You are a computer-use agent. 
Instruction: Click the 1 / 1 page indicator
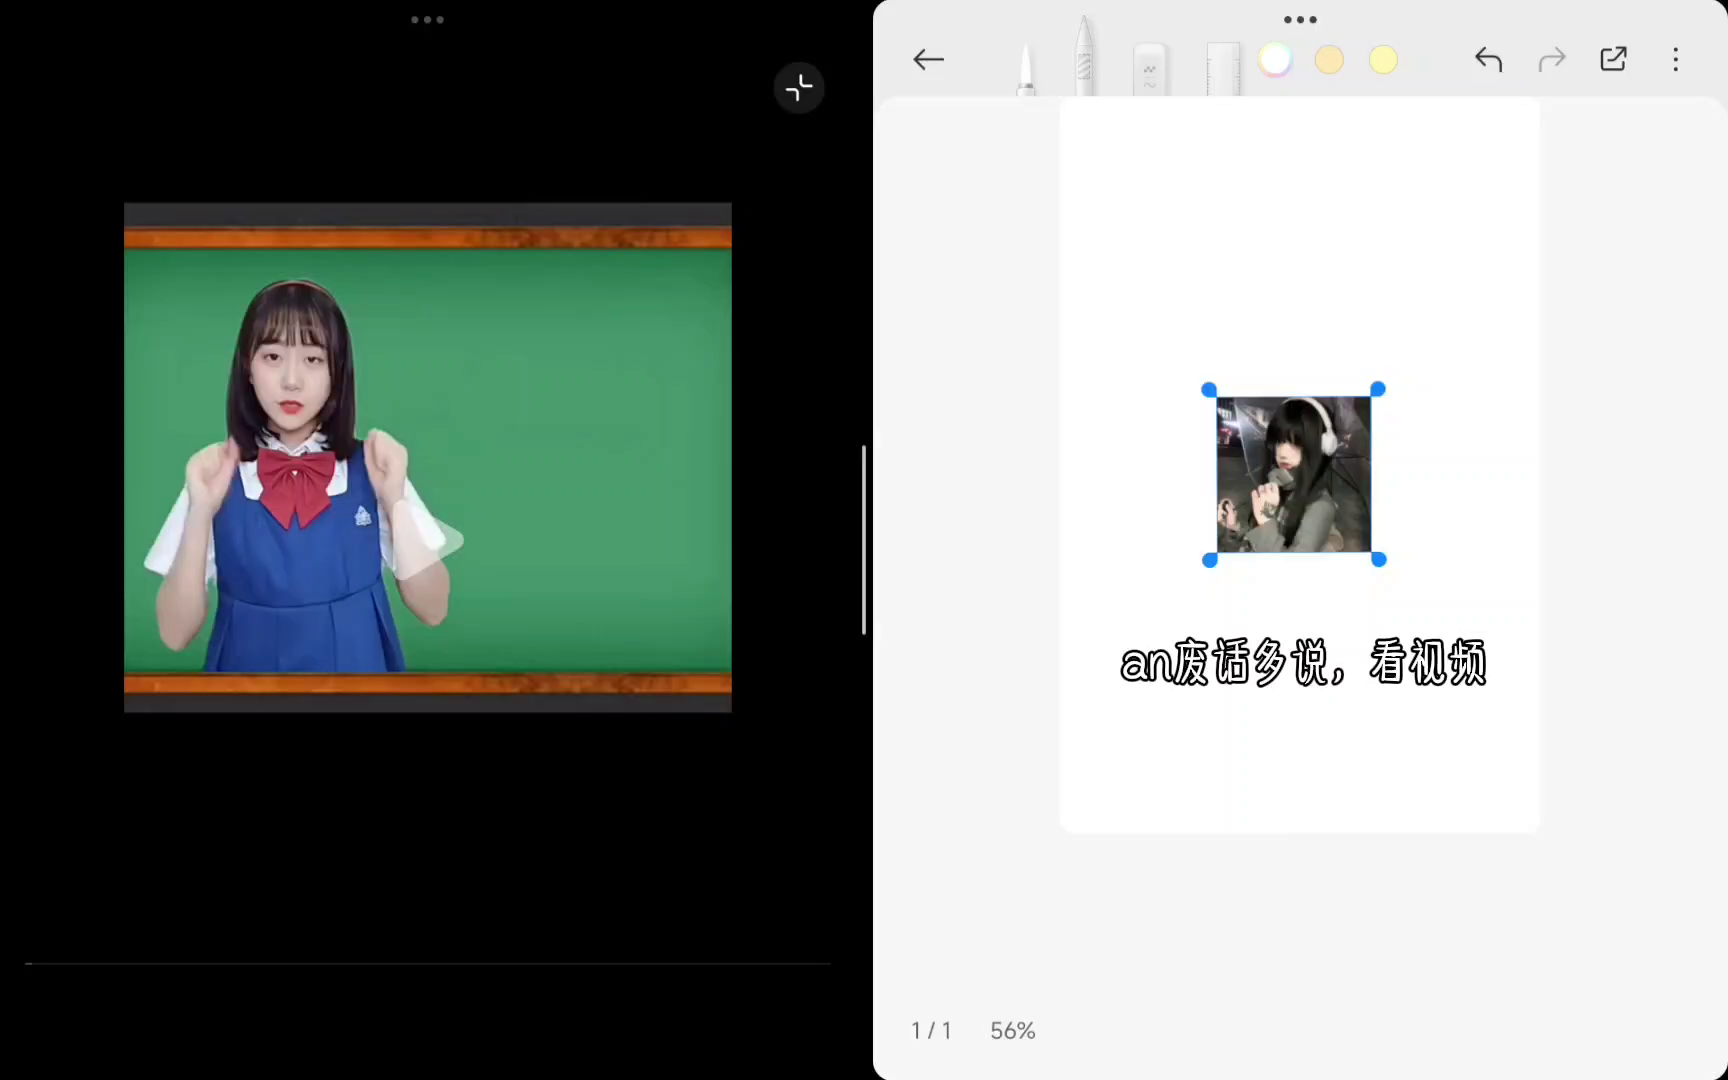point(931,1031)
